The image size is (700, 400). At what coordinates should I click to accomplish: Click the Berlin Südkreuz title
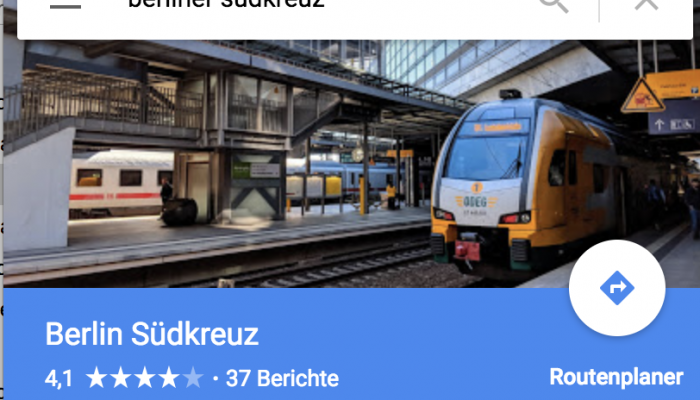(x=152, y=334)
